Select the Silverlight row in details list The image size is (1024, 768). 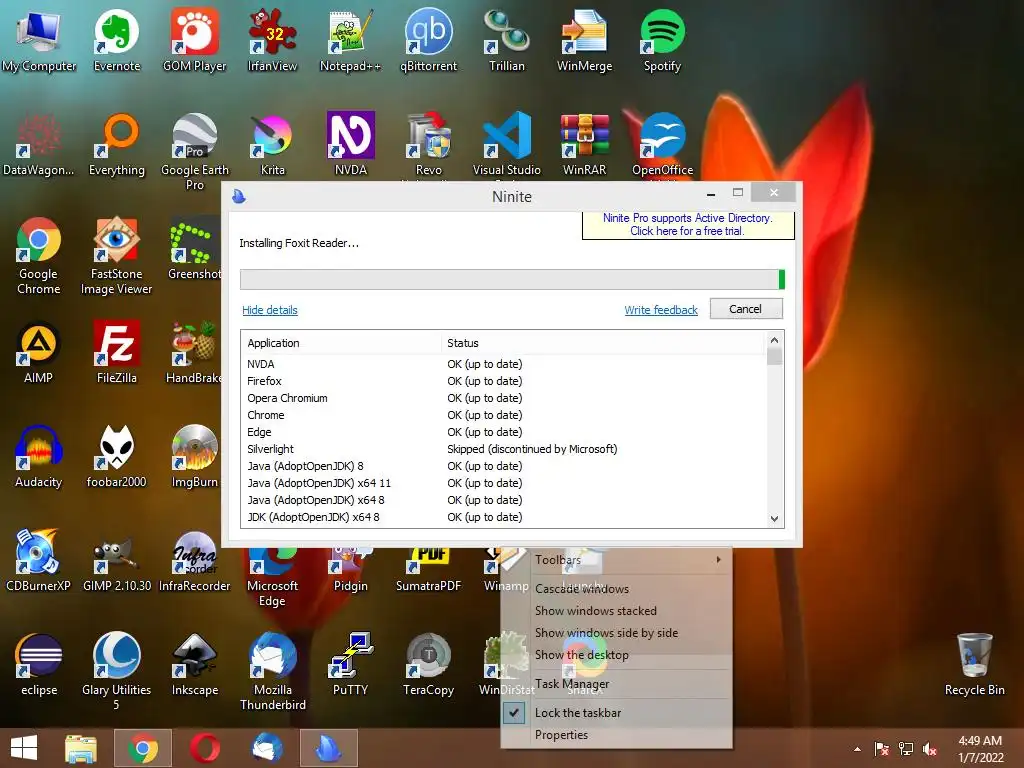pyautogui.click(x=504, y=449)
